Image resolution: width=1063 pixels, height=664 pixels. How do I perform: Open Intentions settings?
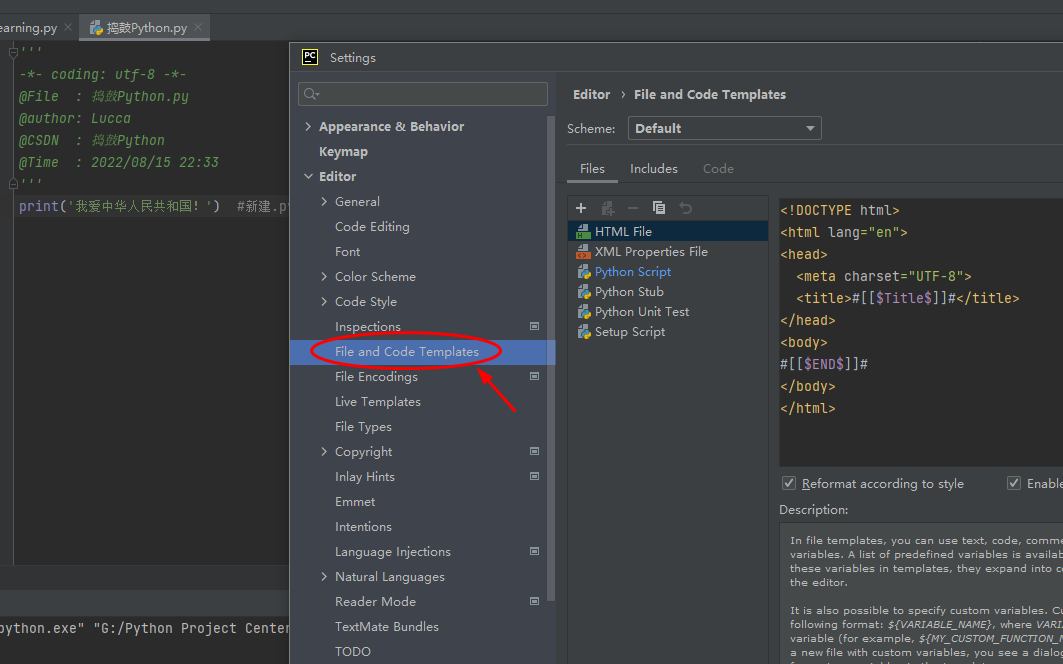coord(363,526)
